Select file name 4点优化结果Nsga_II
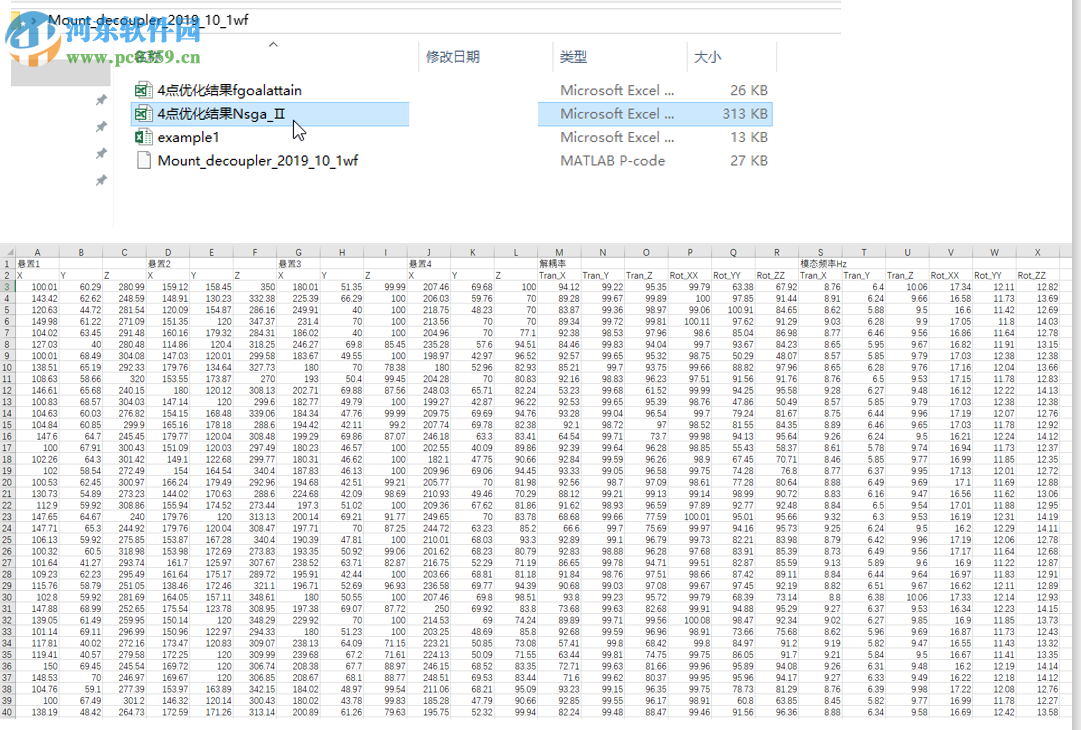The width and height of the screenshot is (1081, 730). pos(221,114)
